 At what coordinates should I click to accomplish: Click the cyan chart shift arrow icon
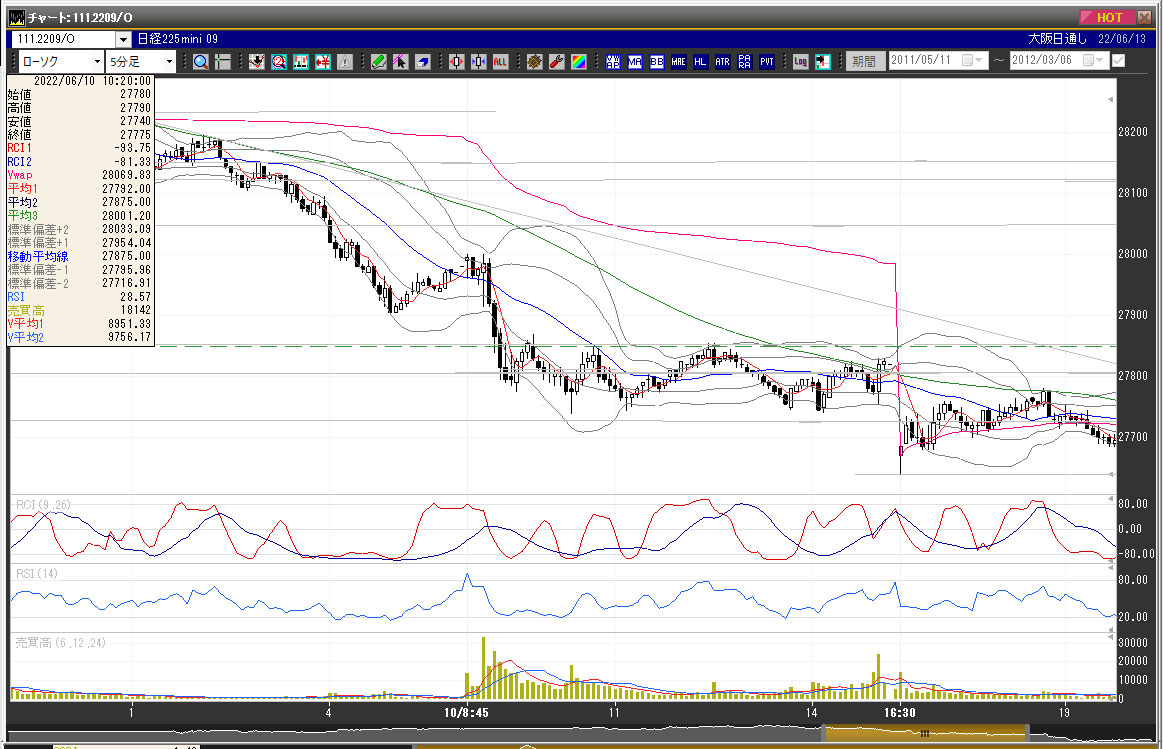[x=823, y=62]
